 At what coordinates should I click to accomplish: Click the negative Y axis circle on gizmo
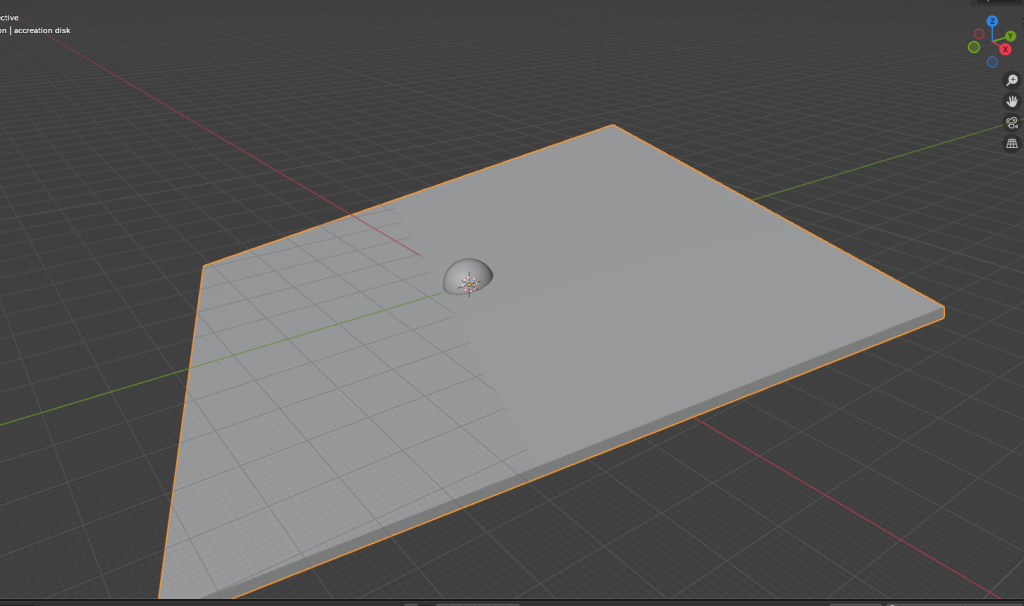click(974, 47)
